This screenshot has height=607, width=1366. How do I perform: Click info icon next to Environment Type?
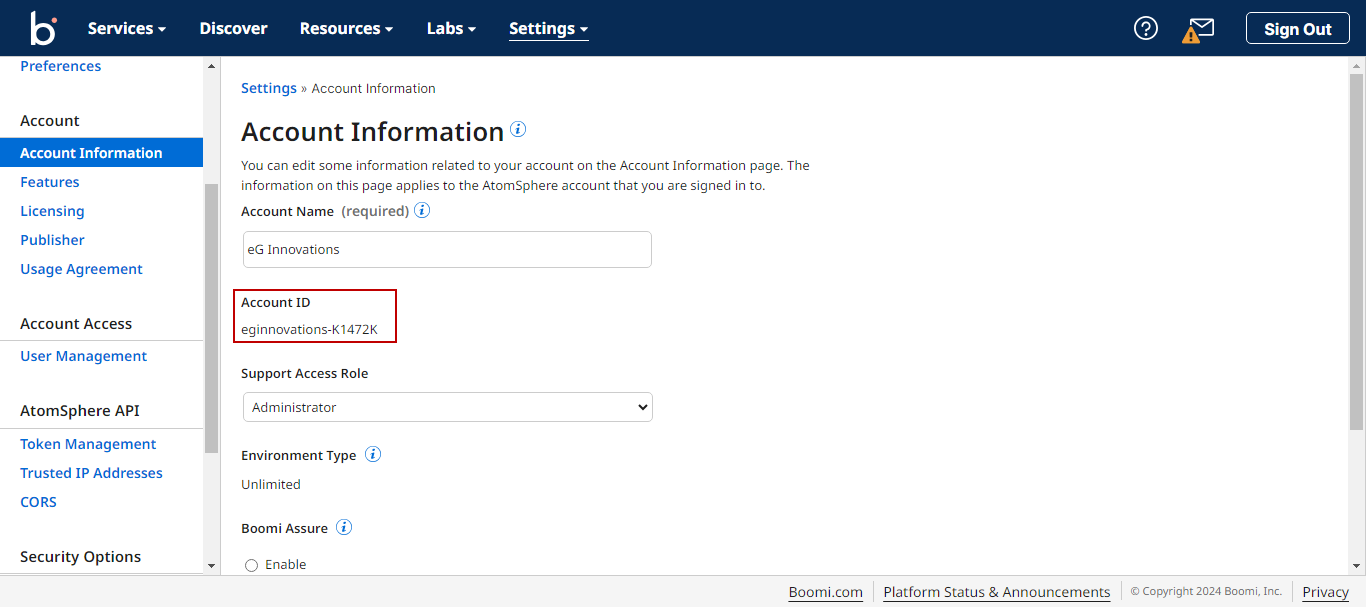click(373, 454)
